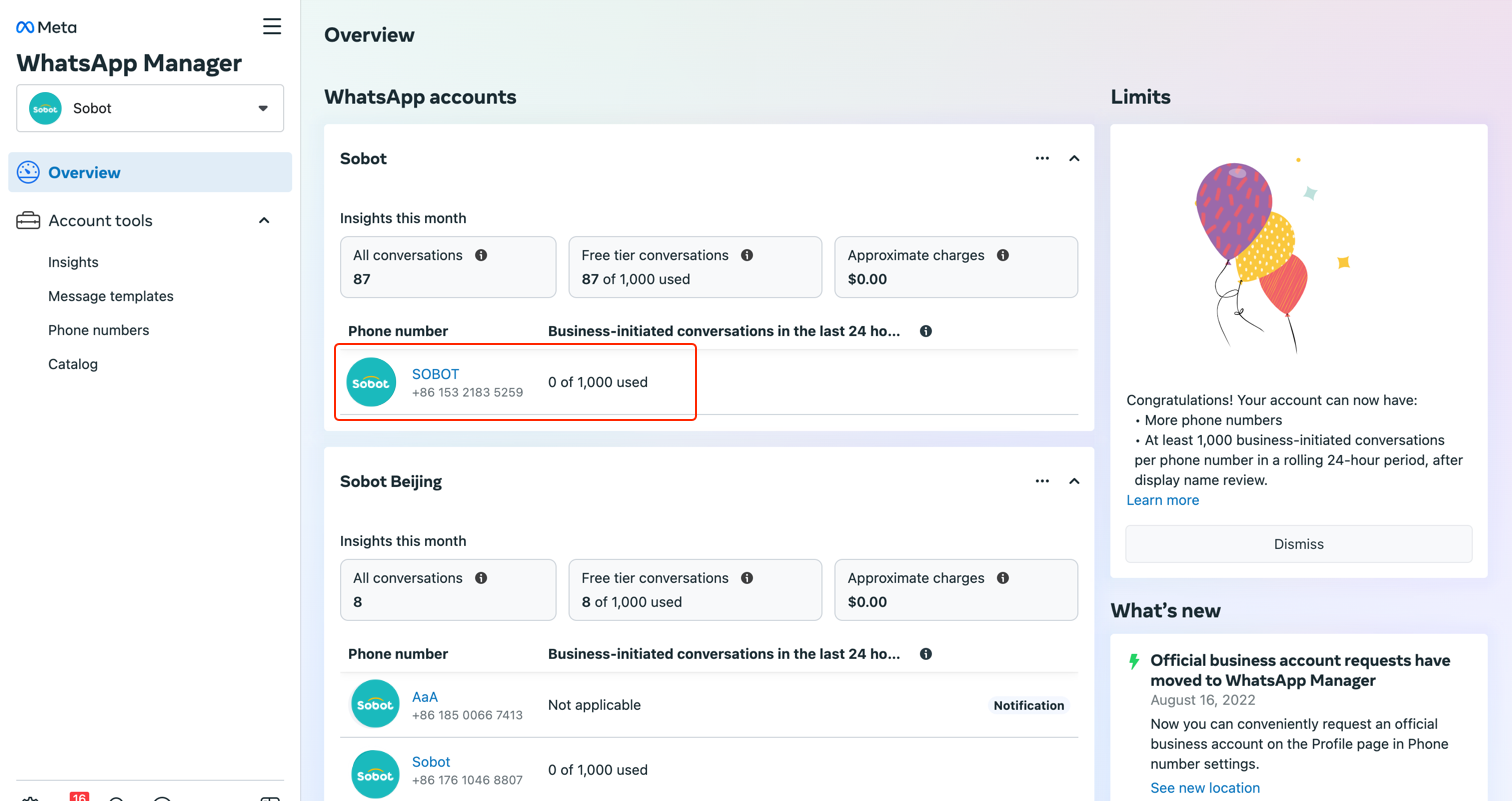Click the Official business account requests headline
Viewport: 1512px width, 801px height.
1300,671
